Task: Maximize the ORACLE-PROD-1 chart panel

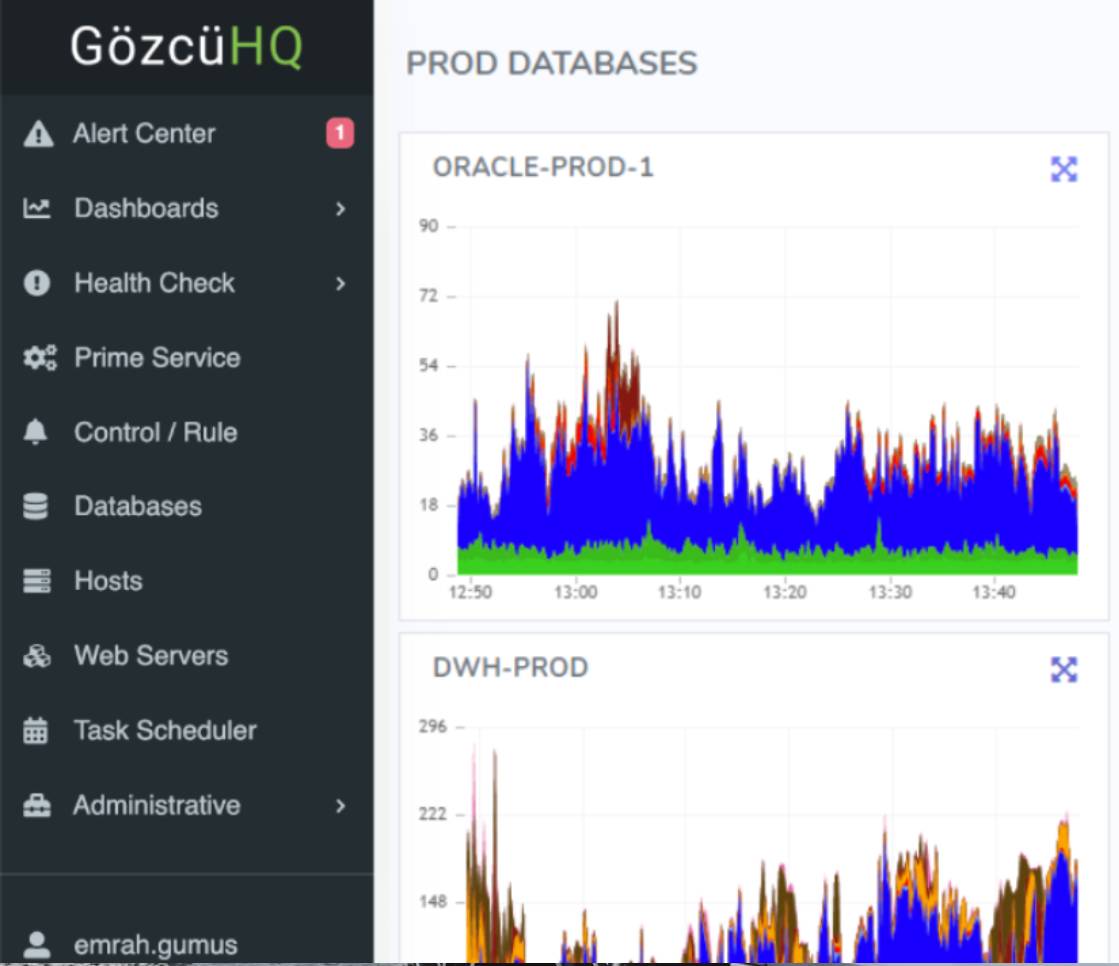Action: tap(1064, 169)
